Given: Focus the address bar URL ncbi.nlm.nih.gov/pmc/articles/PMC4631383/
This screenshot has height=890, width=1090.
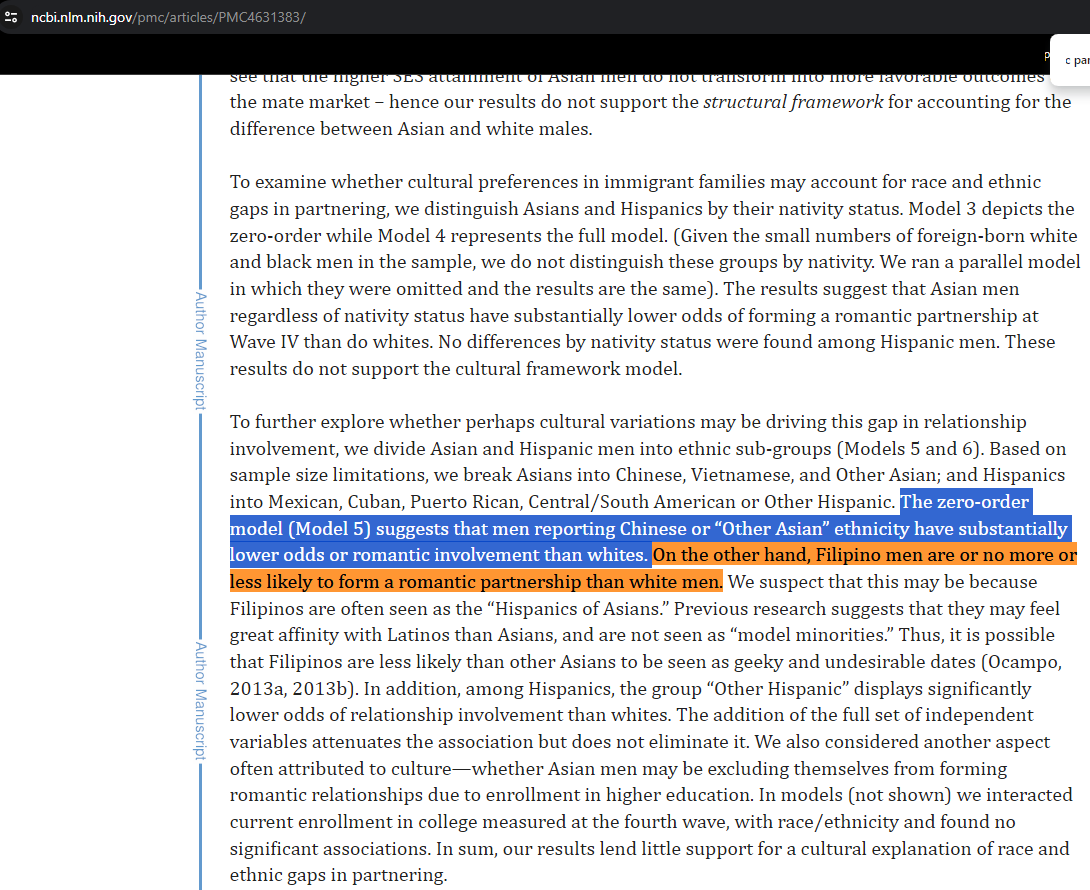Looking at the screenshot, I should [168, 17].
